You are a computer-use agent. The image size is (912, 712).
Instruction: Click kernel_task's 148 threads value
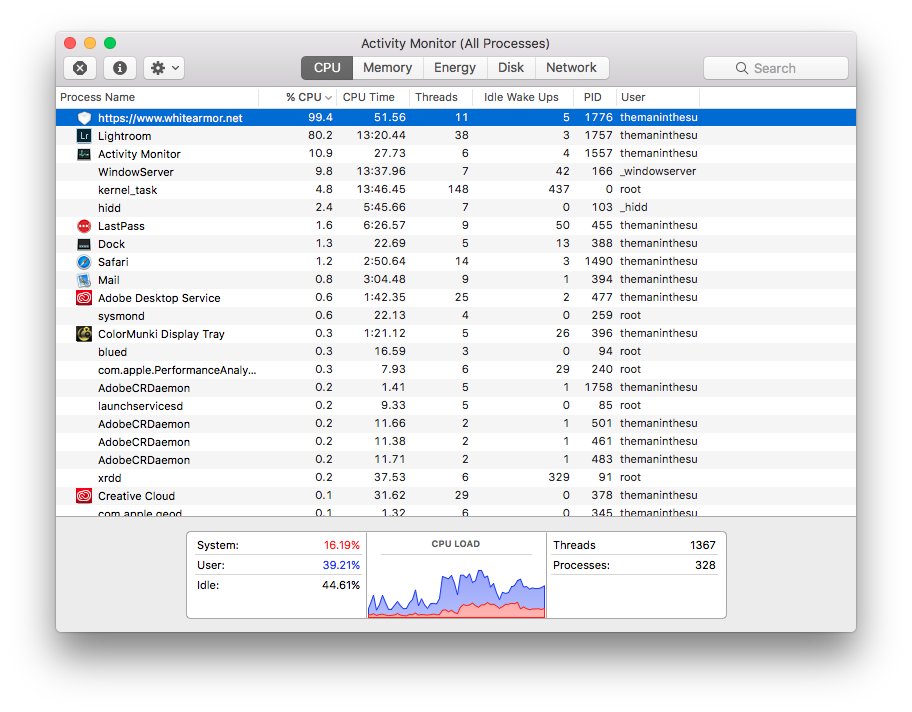pos(458,189)
